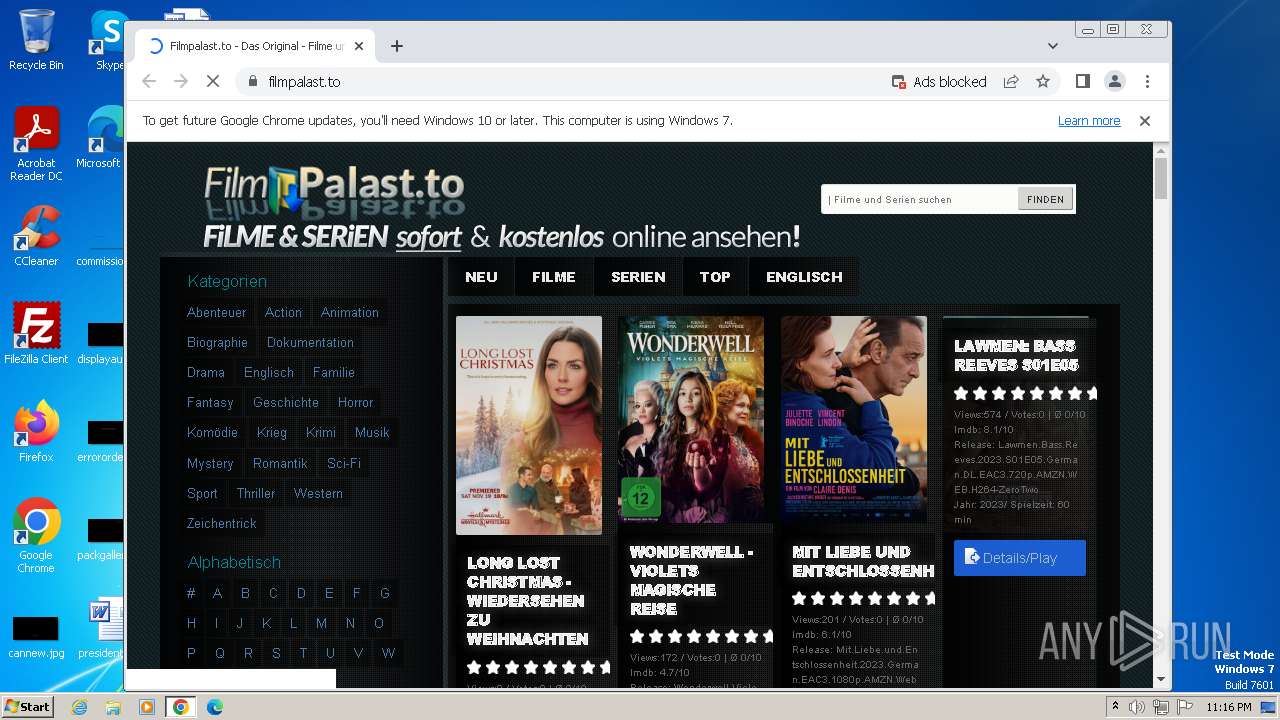
Task: Open the site info lock icon
Action: coord(252,82)
